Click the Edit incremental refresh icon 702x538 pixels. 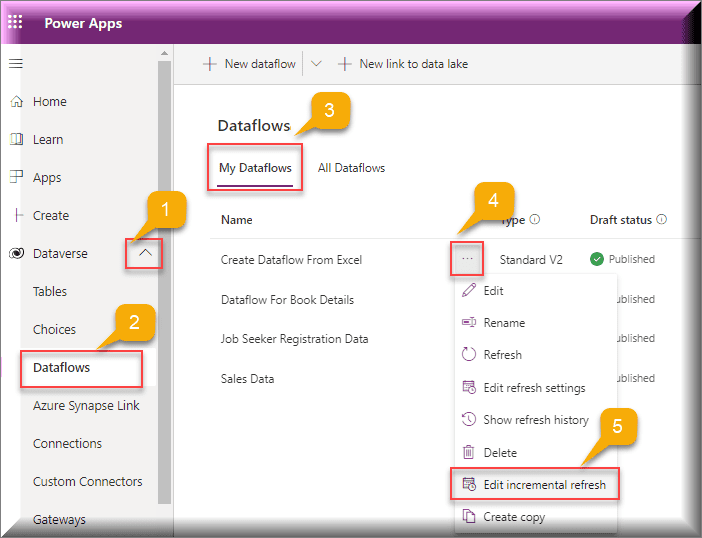click(x=469, y=484)
